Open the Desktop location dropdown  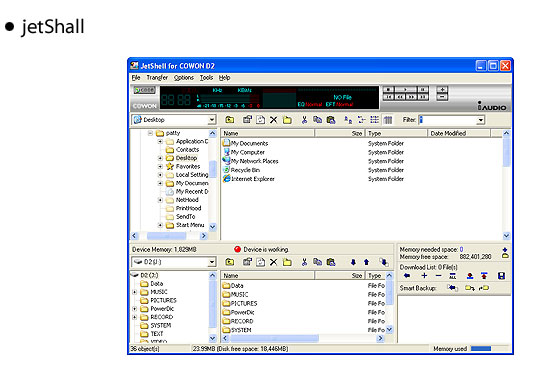pyautogui.click(x=212, y=120)
